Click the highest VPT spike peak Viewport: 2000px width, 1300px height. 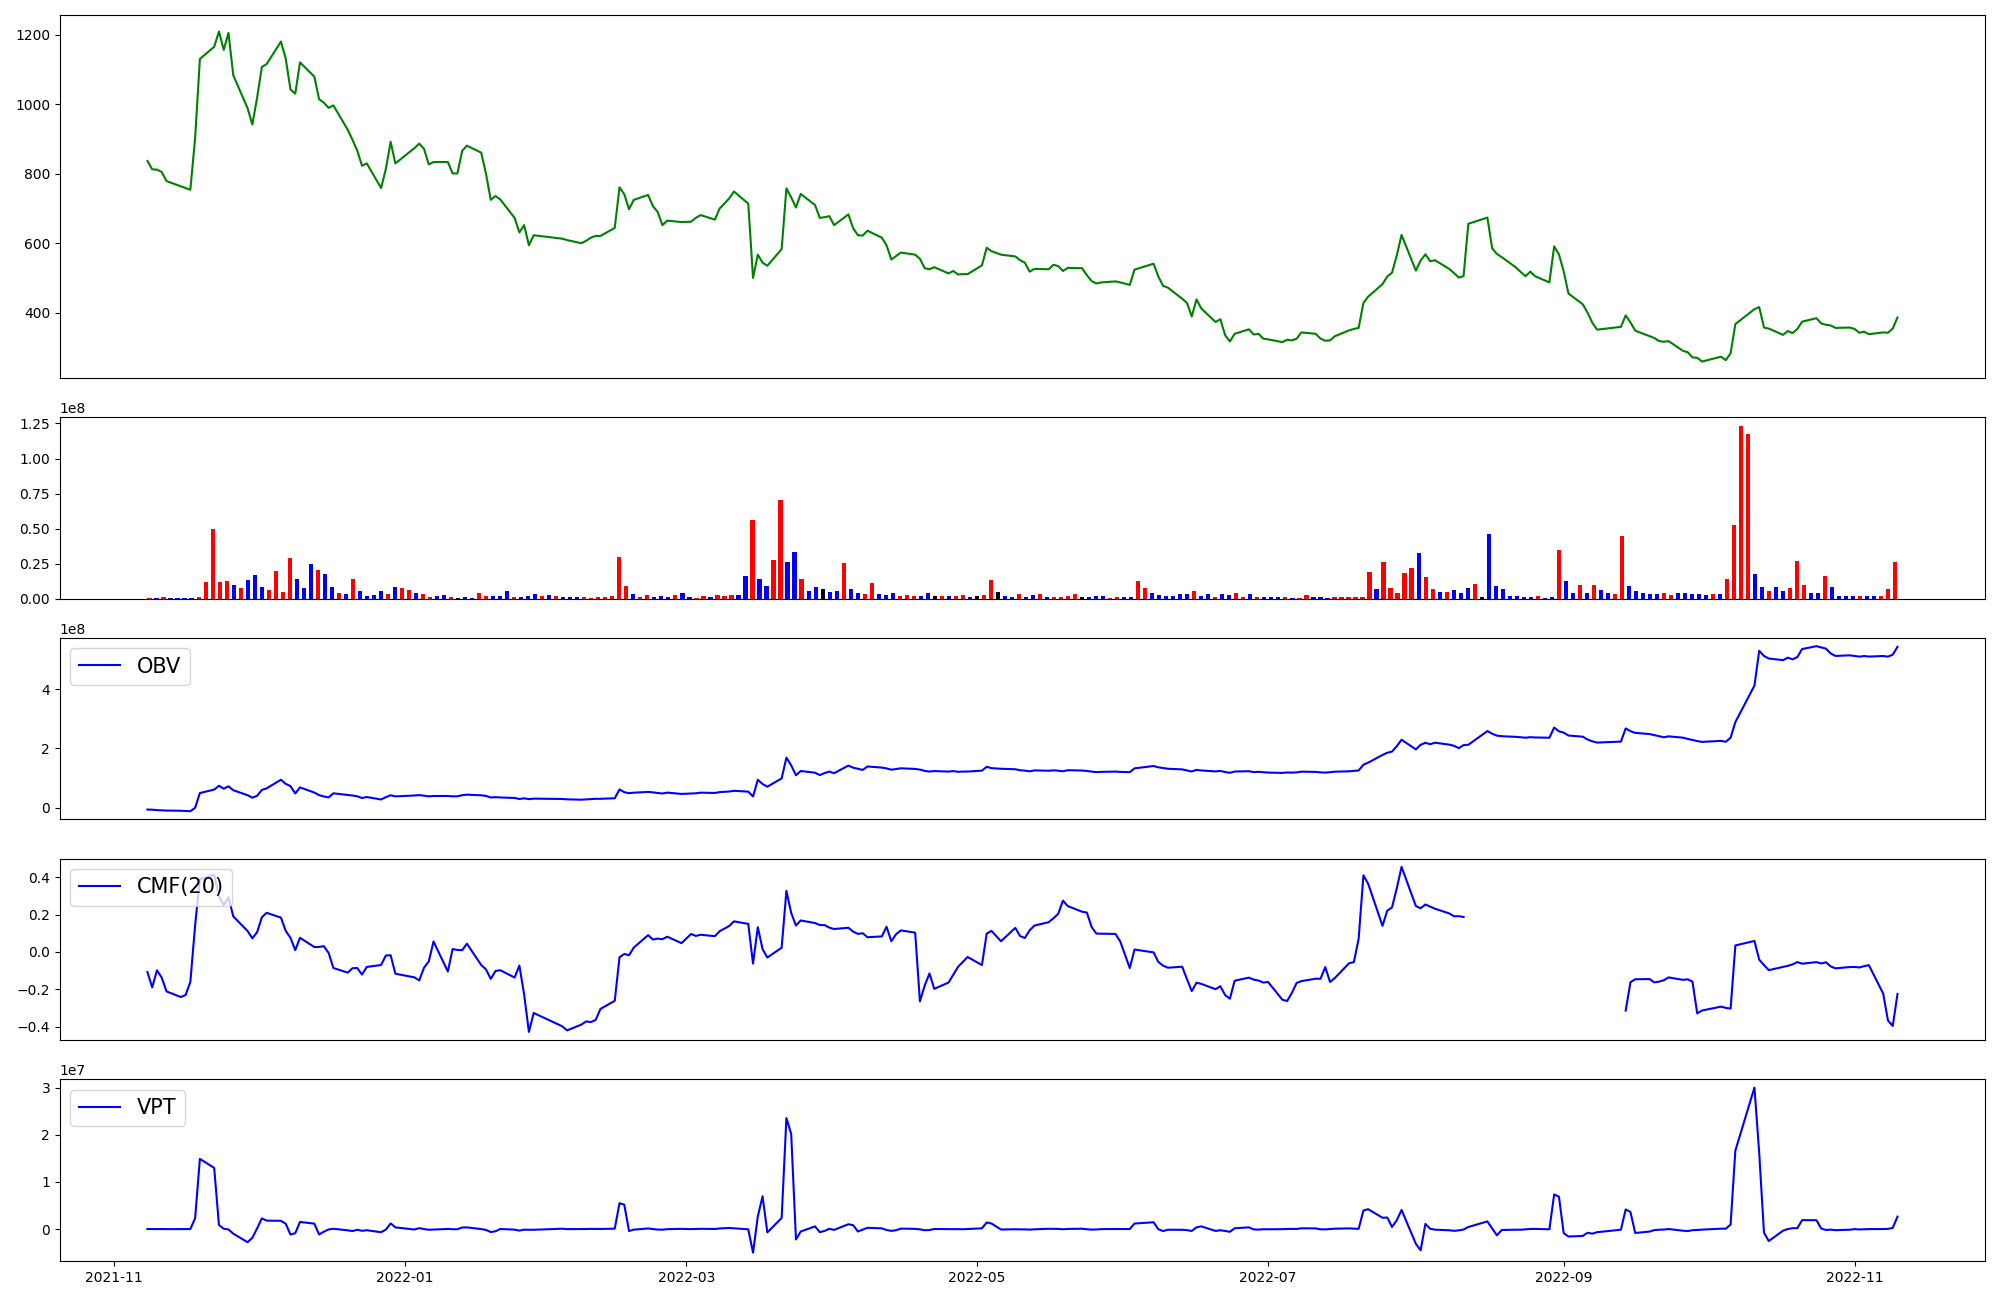(1754, 1089)
